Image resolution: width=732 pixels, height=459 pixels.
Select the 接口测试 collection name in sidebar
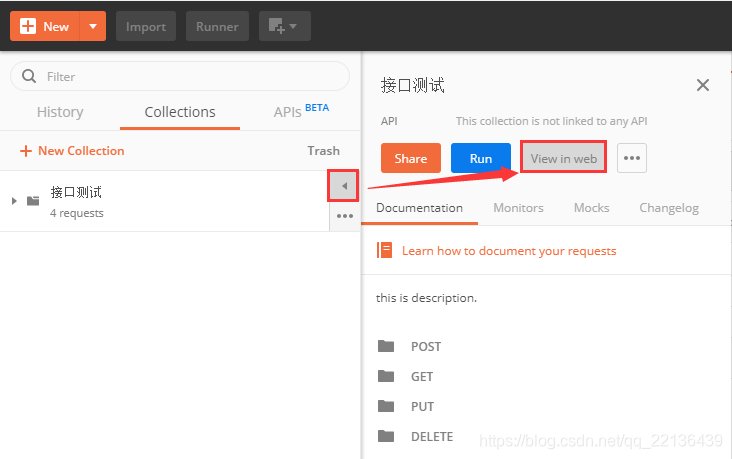(76, 192)
